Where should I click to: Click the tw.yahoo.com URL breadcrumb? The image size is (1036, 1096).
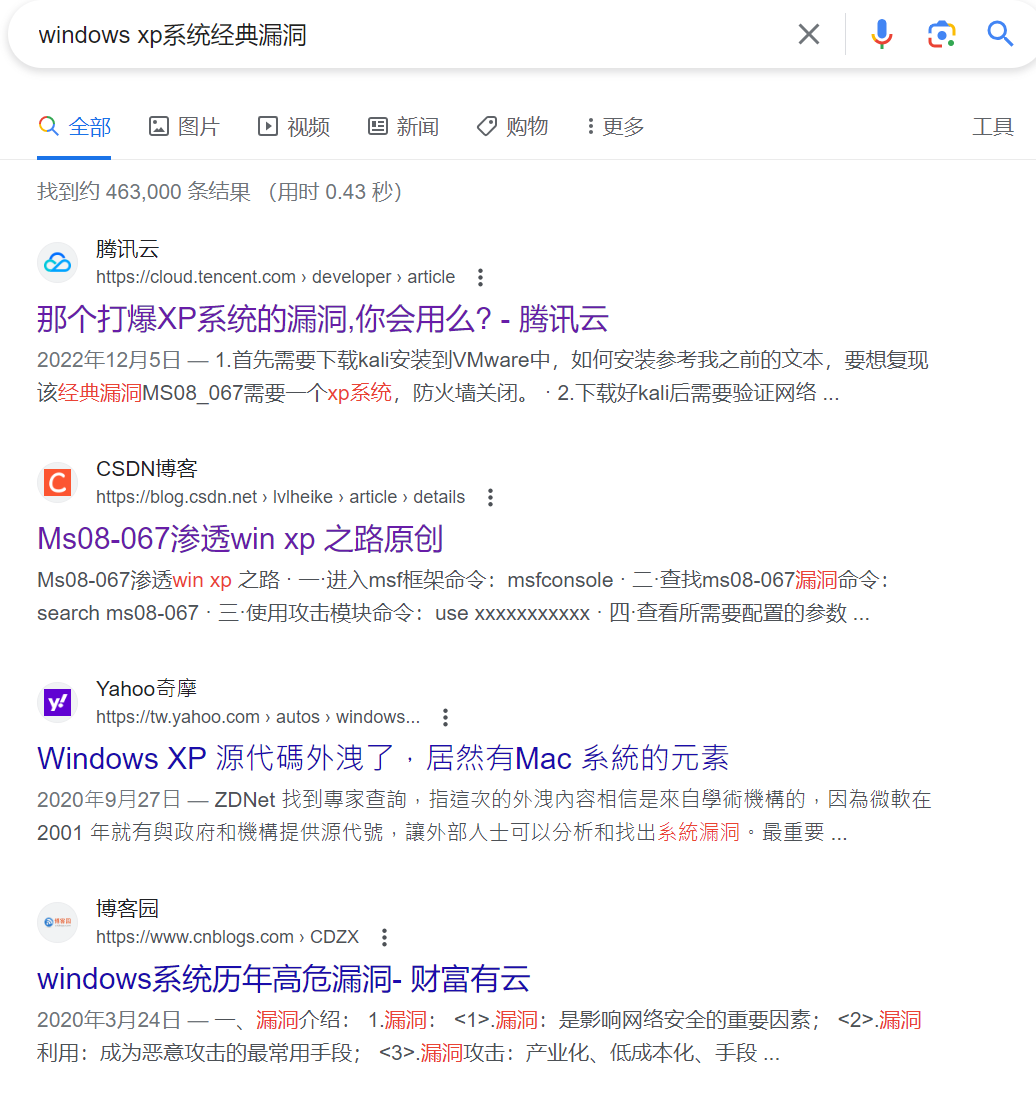pos(258,717)
